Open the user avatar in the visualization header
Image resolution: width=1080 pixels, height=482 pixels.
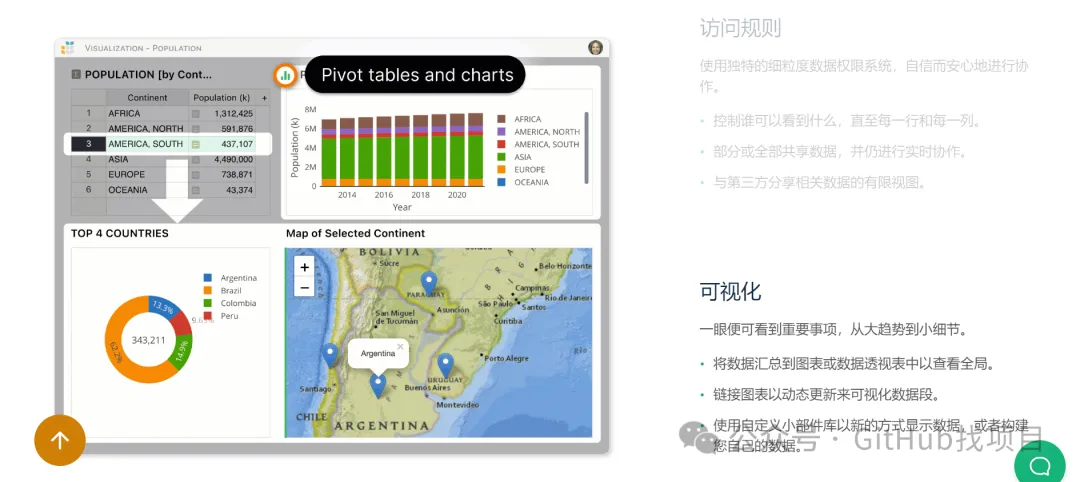[x=595, y=48]
